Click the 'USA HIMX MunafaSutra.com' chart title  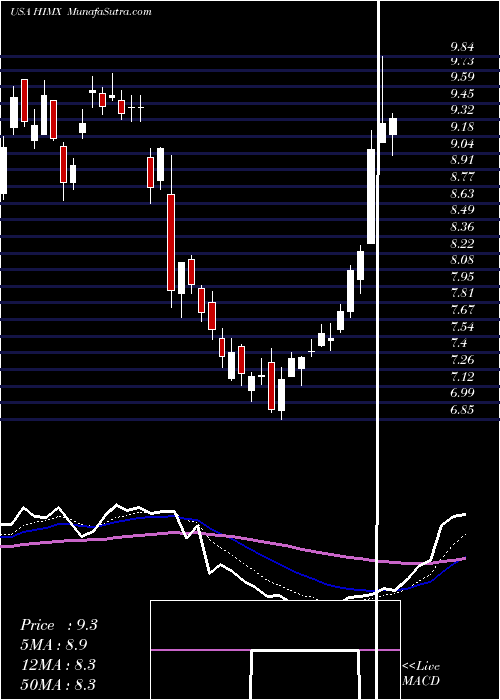tap(81, 12)
